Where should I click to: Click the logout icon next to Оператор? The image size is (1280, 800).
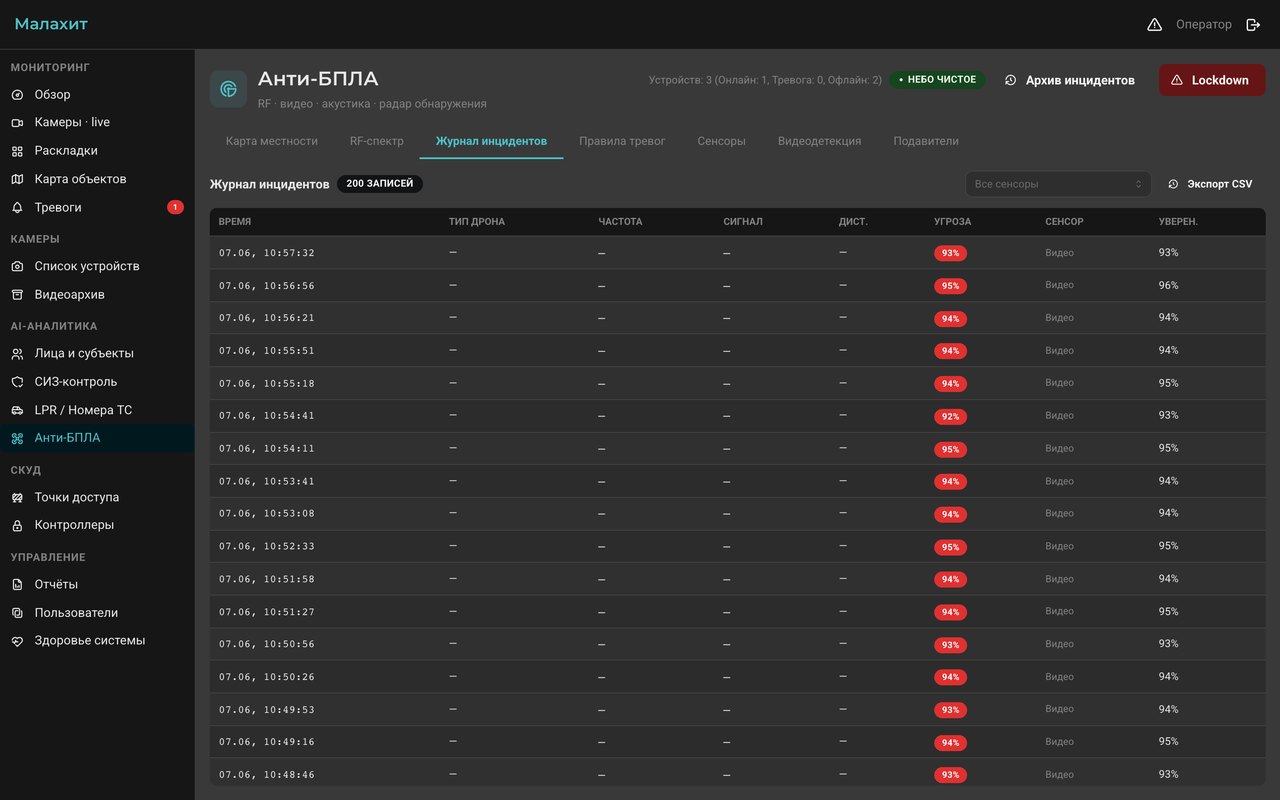(x=1253, y=24)
